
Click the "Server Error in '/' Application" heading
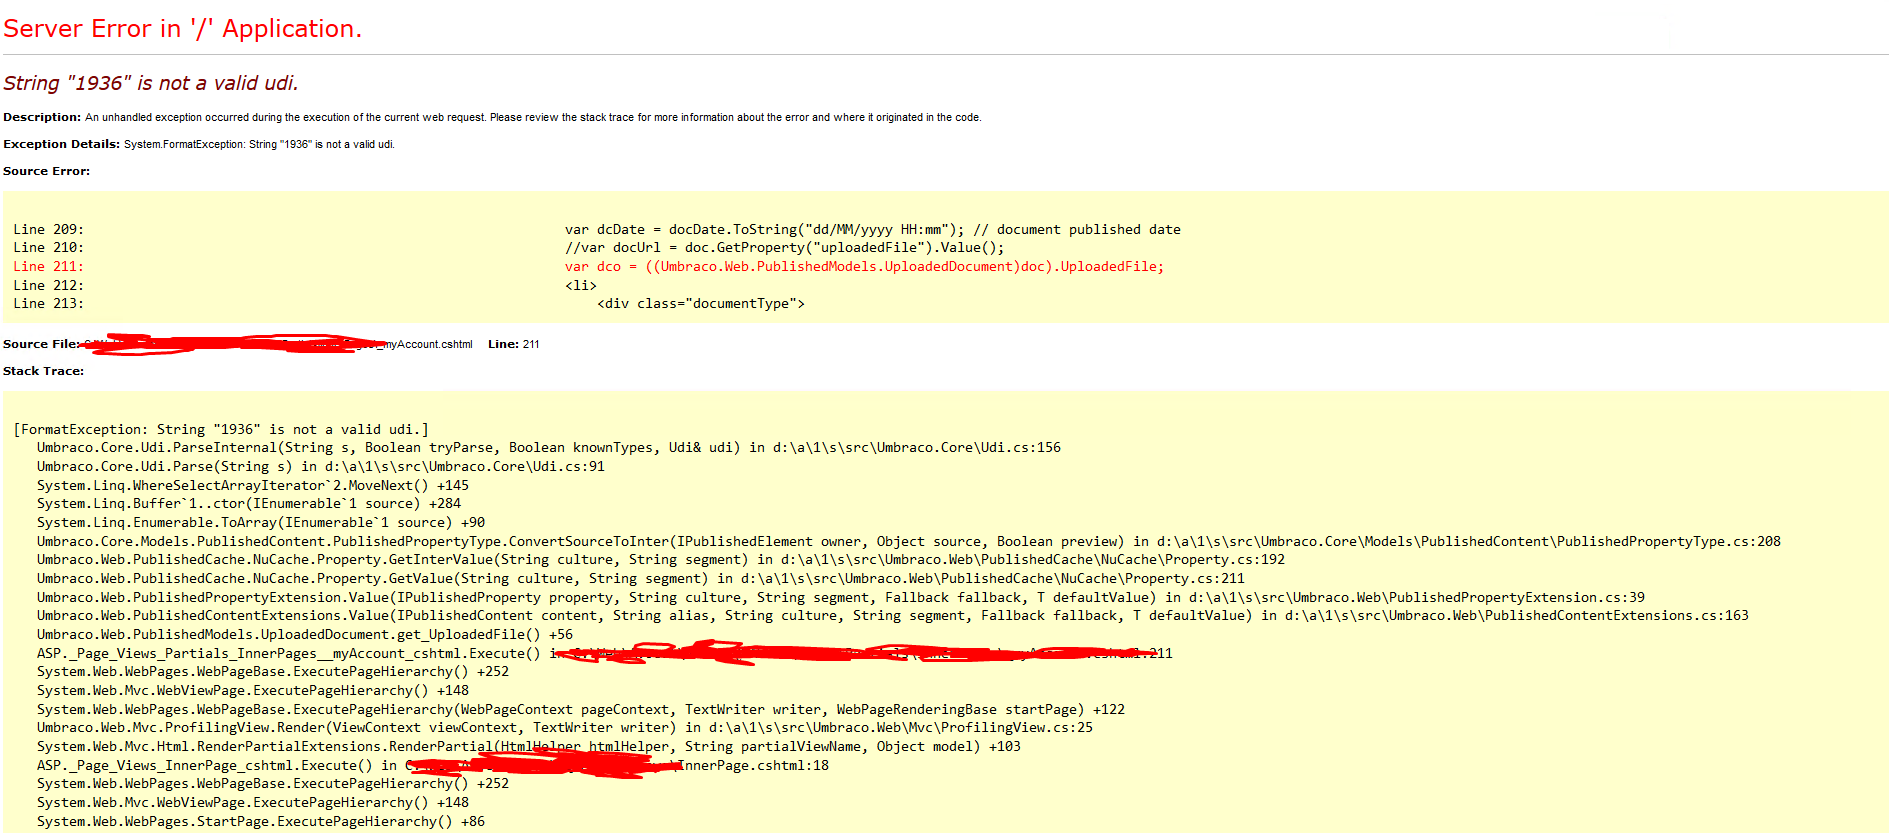[182, 29]
